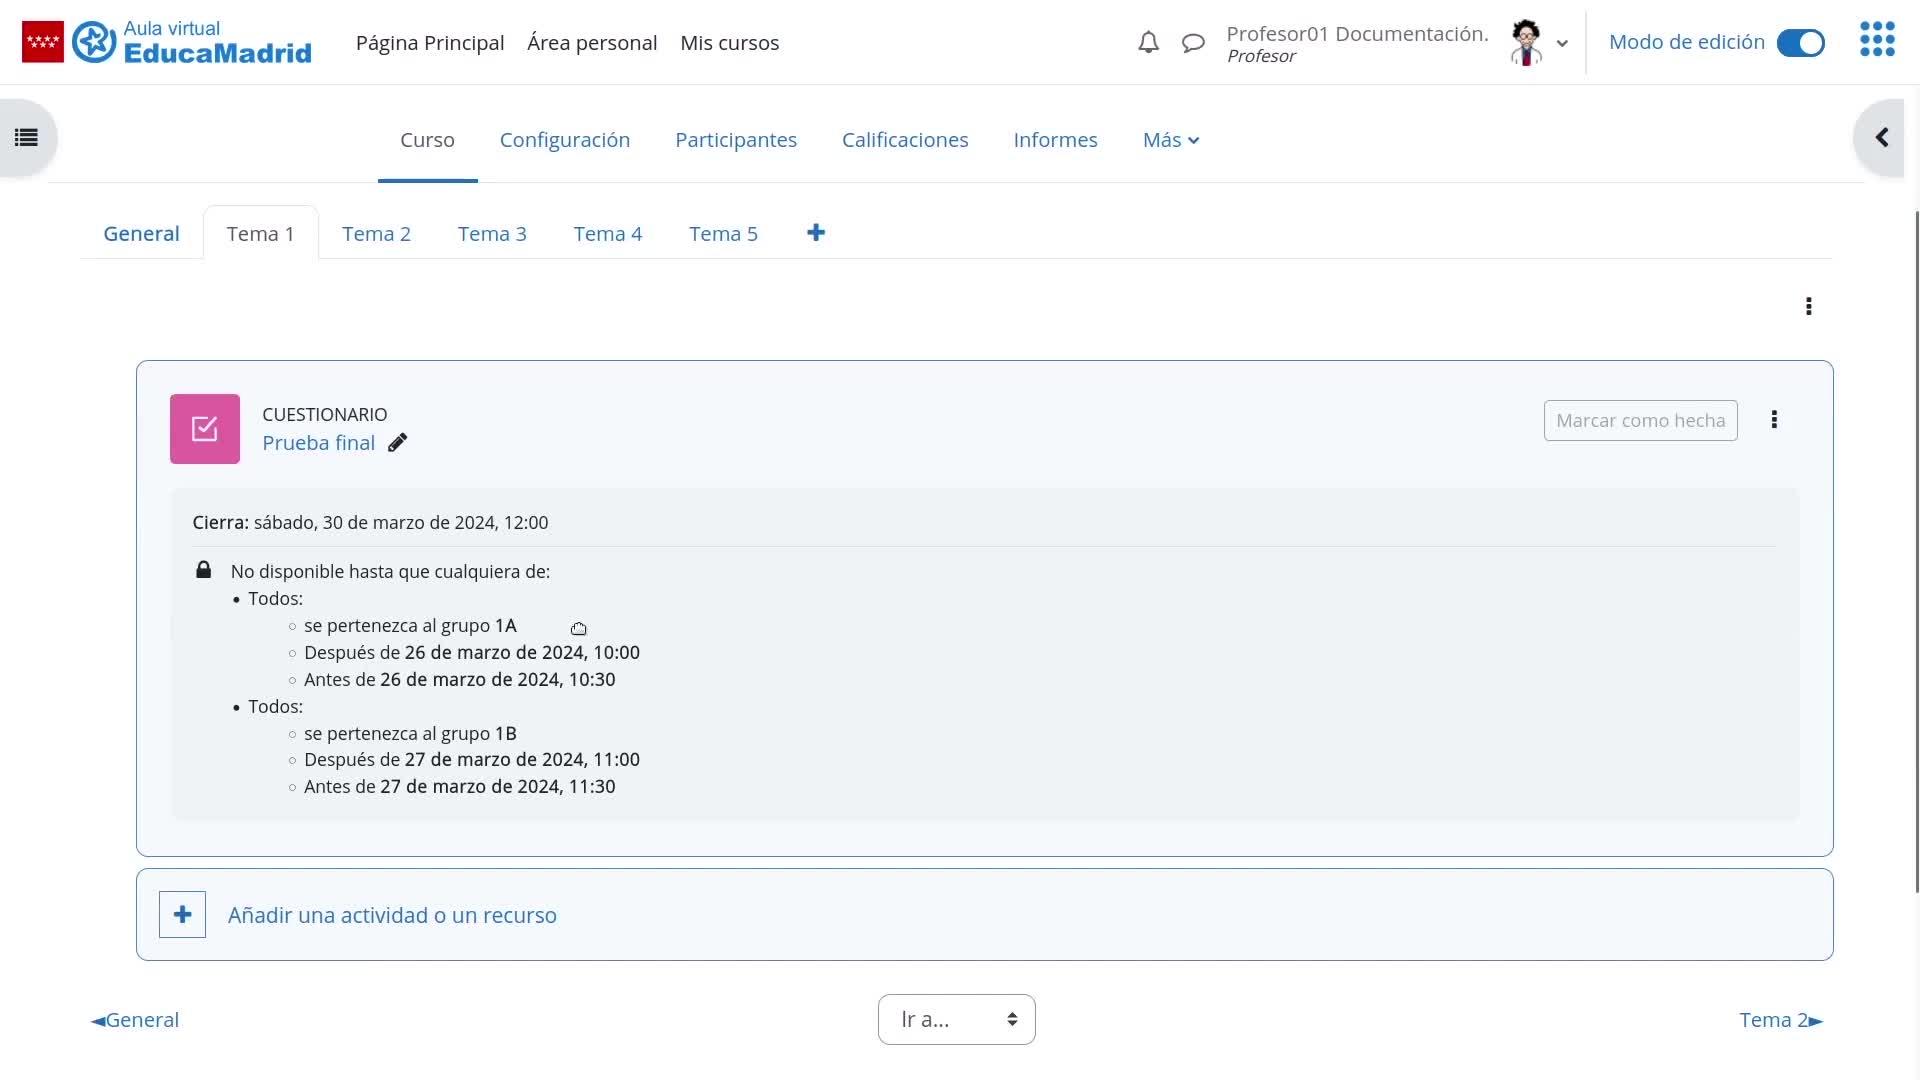Open the Tema 1 section three-dot menu

[x=1808, y=306]
